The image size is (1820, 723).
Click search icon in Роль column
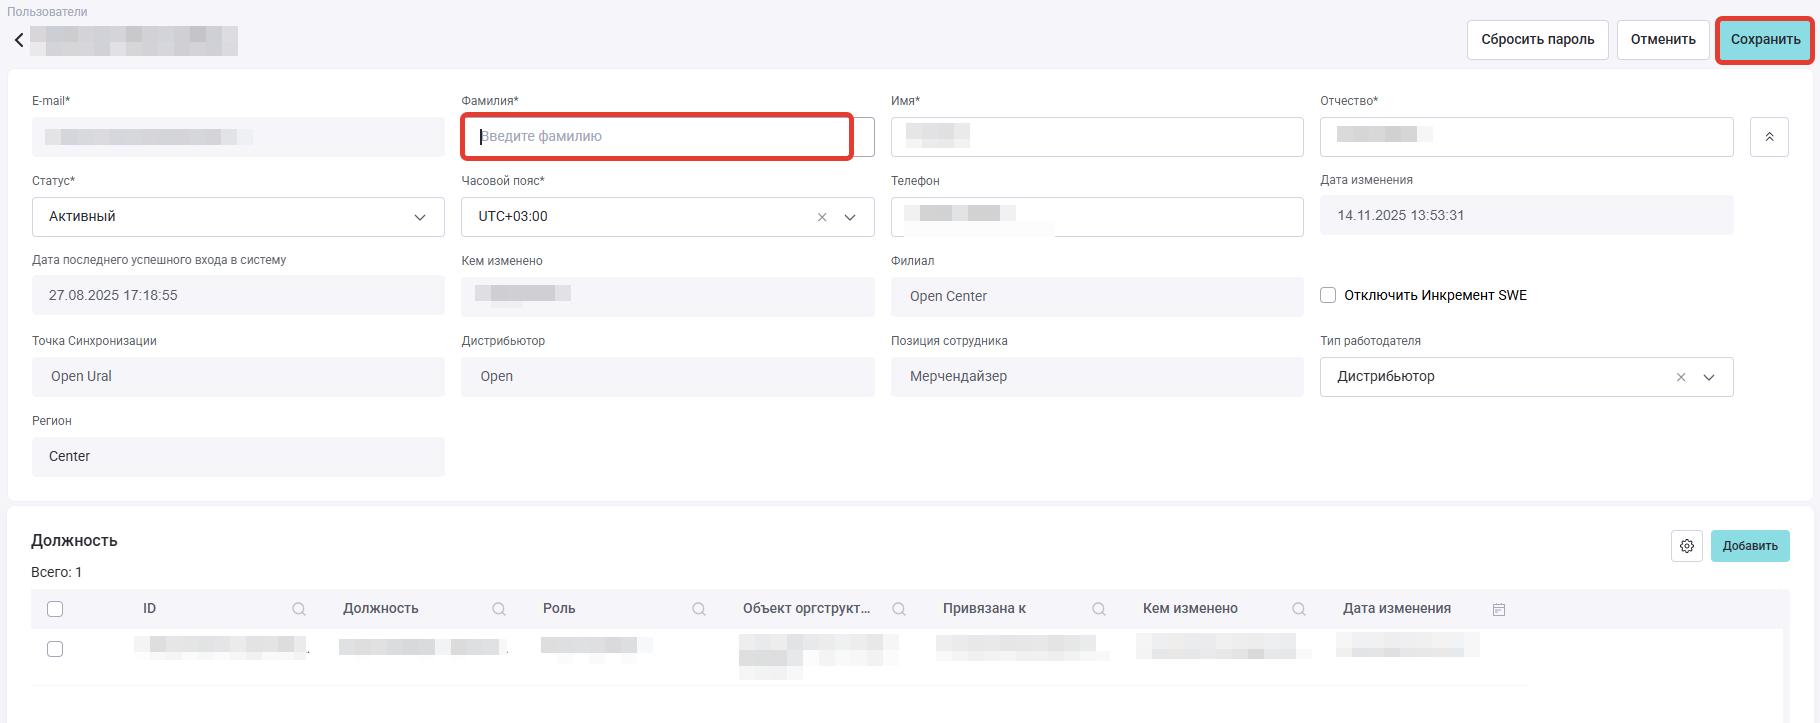tap(699, 609)
